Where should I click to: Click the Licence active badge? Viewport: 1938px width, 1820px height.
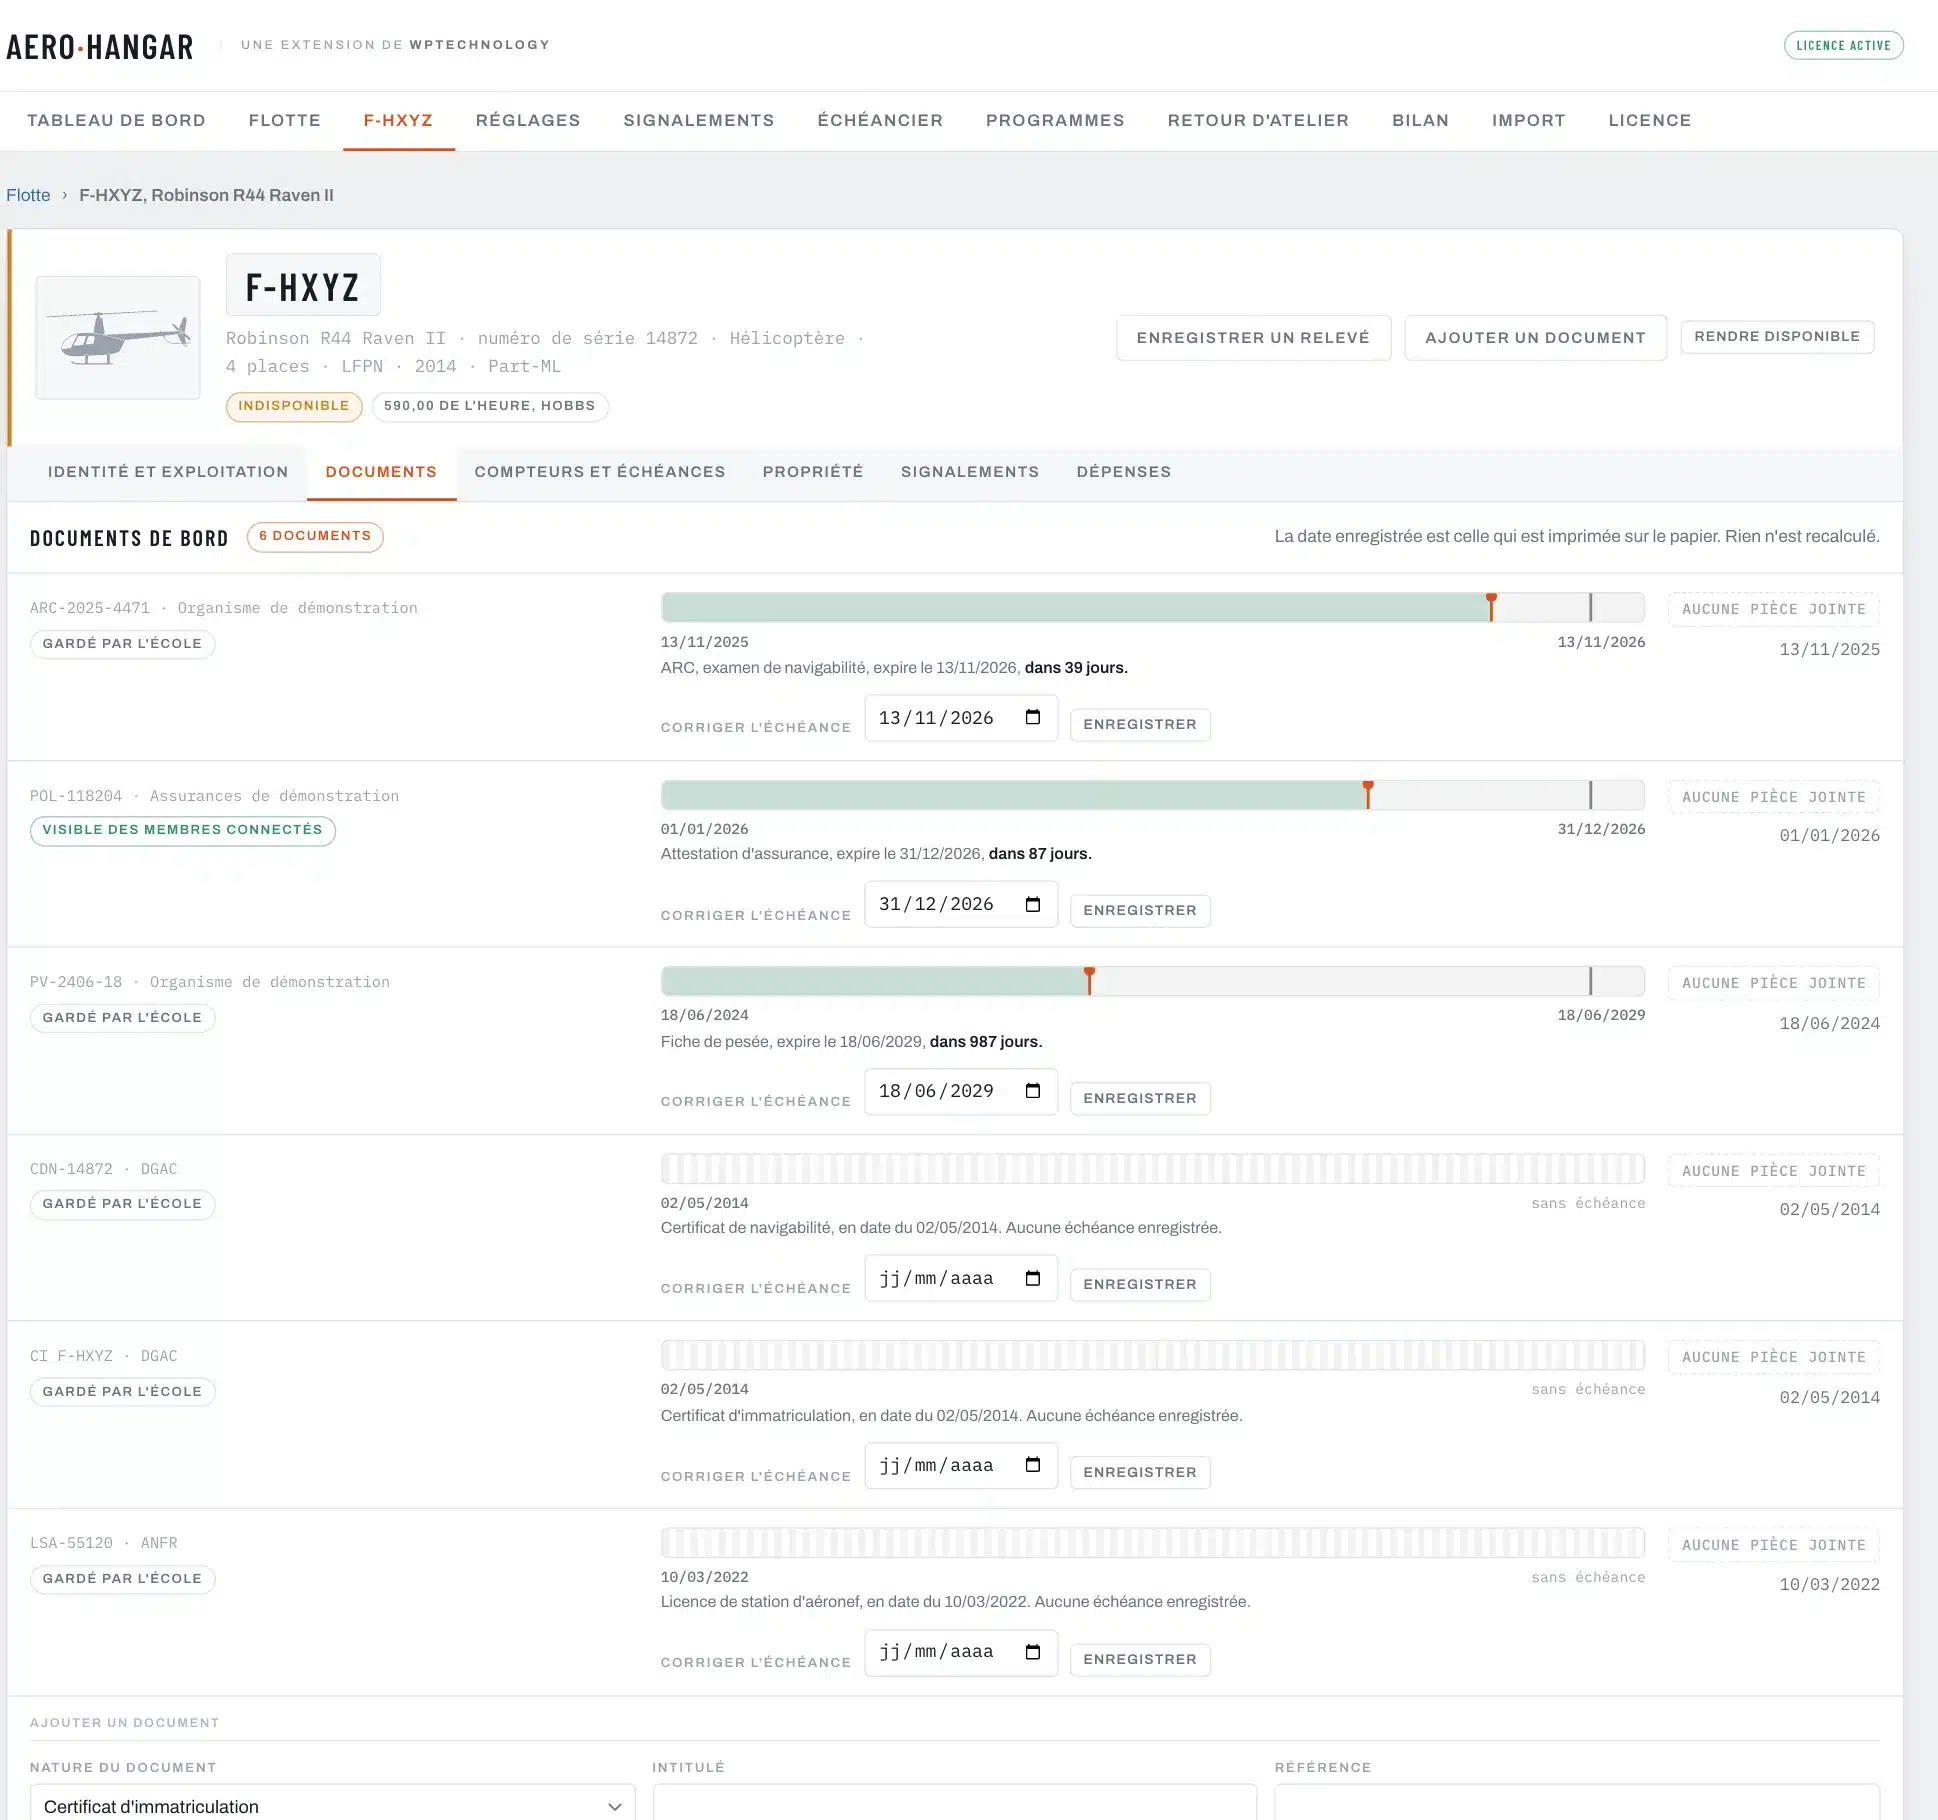pyautogui.click(x=1843, y=45)
